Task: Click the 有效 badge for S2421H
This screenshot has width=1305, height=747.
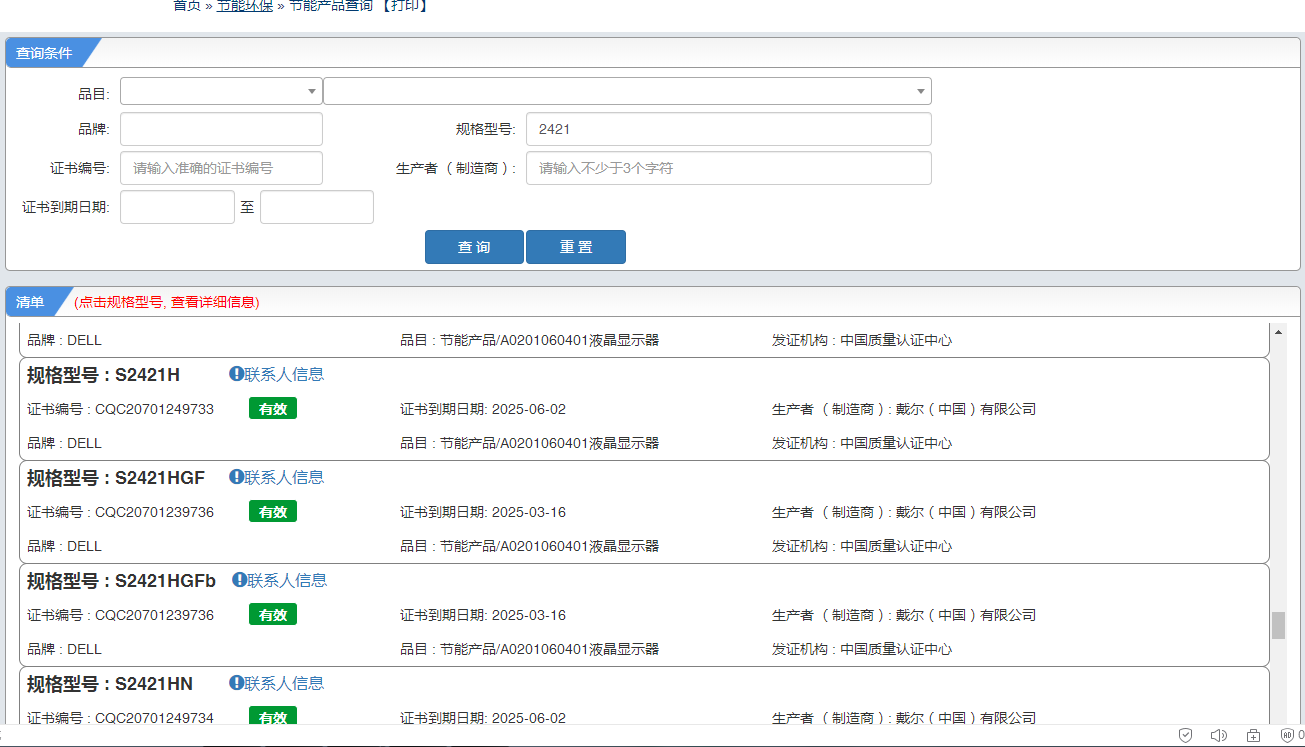Action: coord(273,409)
